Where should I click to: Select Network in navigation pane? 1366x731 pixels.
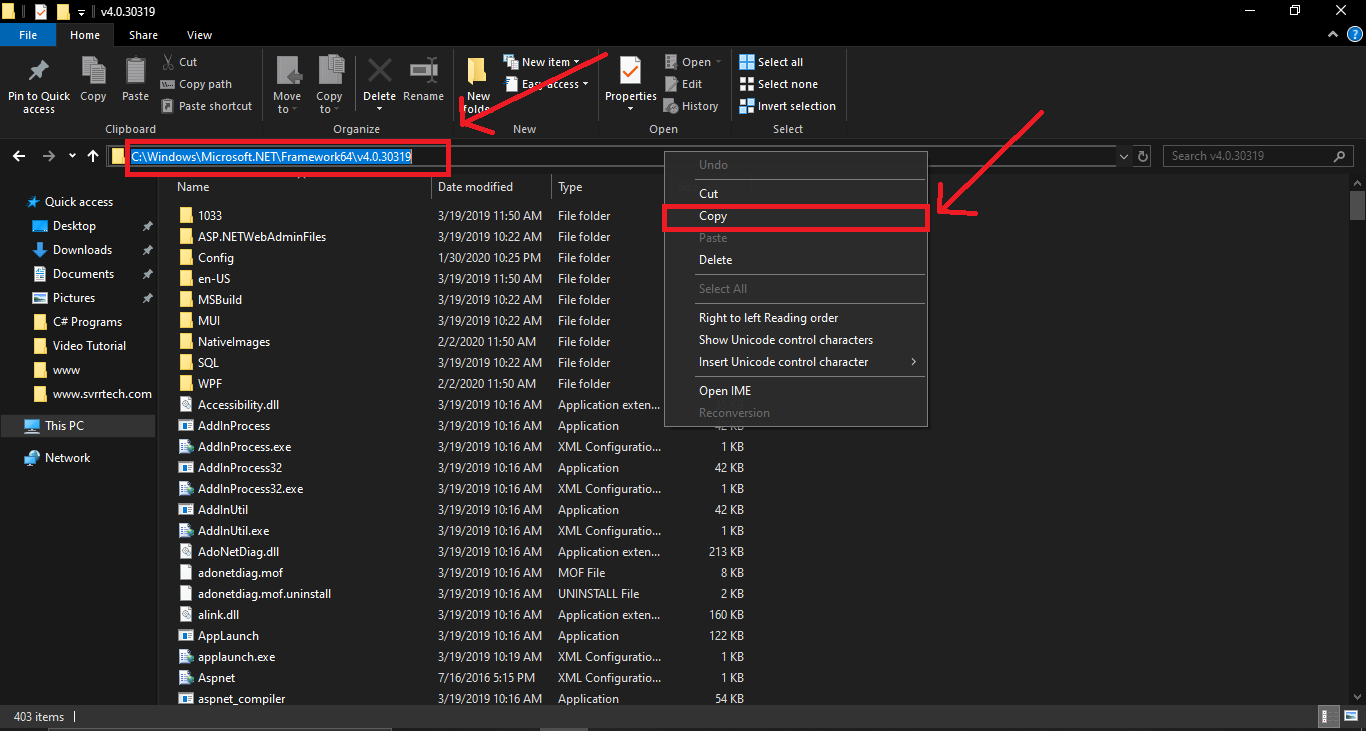[x=67, y=458]
